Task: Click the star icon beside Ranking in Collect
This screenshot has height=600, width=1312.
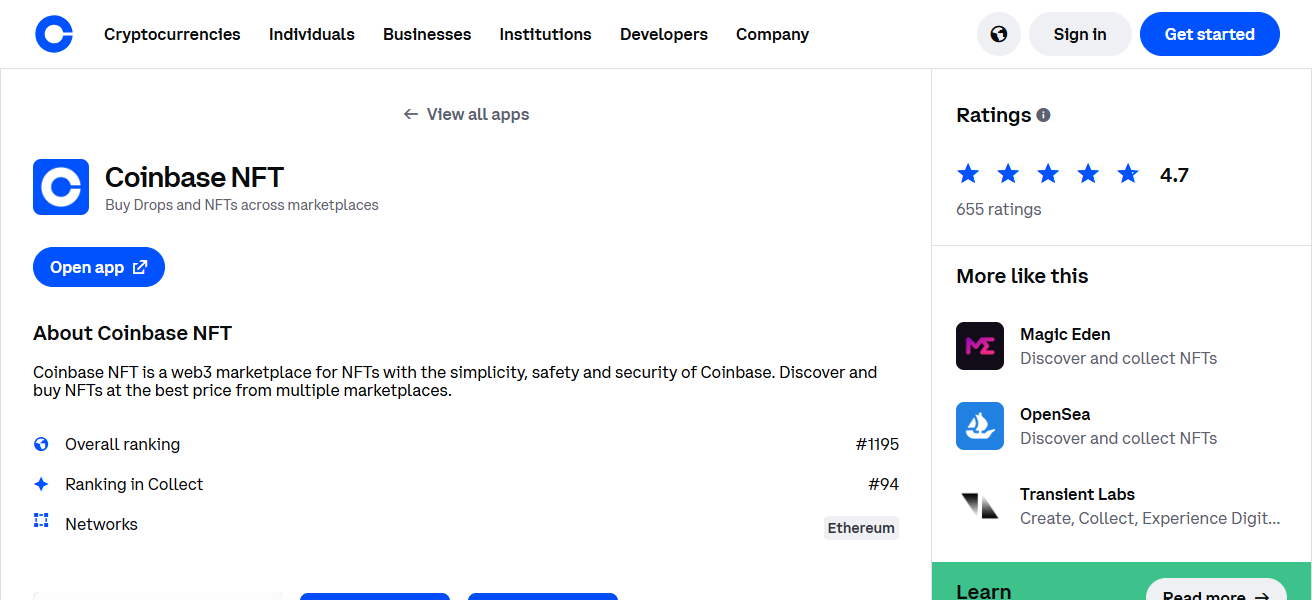Action: [40, 484]
